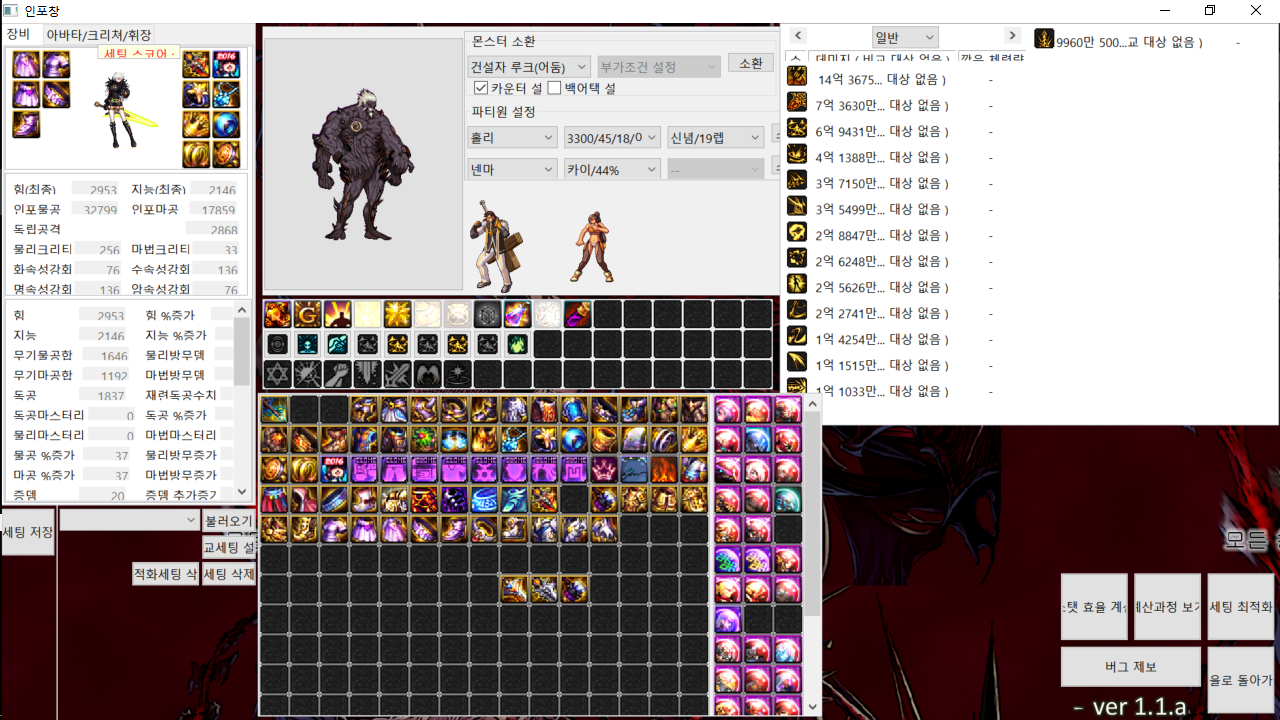Click next arrow in damage panel header
Image resolution: width=1280 pixels, height=720 pixels.
(x=1012, y=36)
